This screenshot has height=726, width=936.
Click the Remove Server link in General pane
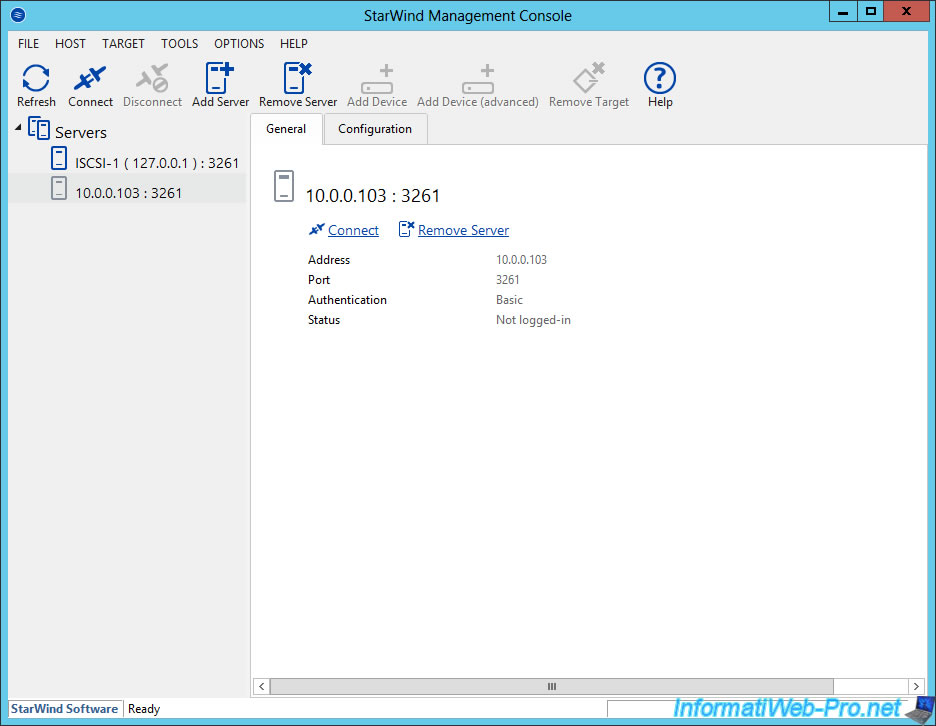point(463,230)
